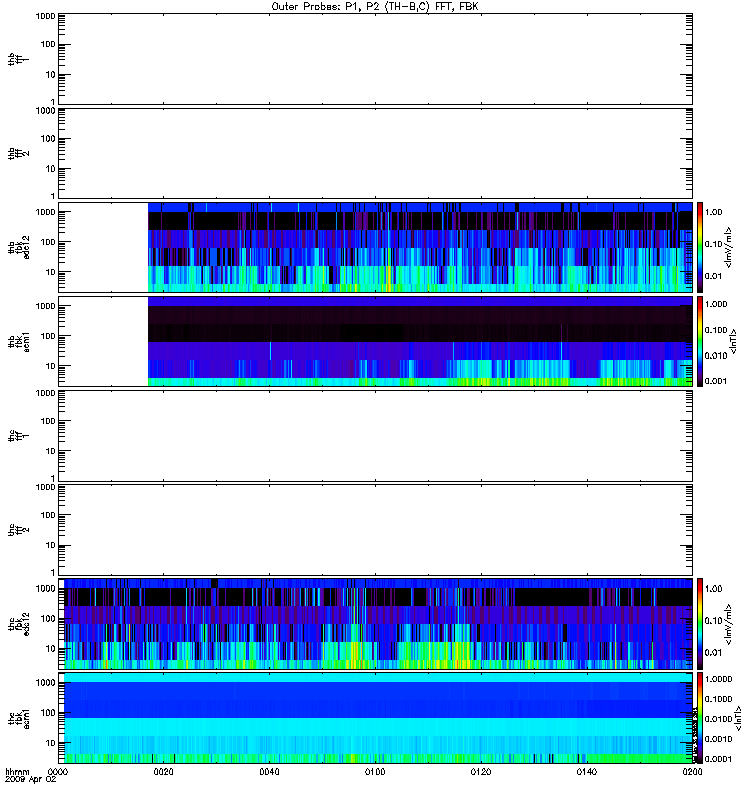
Task: Click '0.100' on the thb scm1 color scale
Action: (716, 330)
